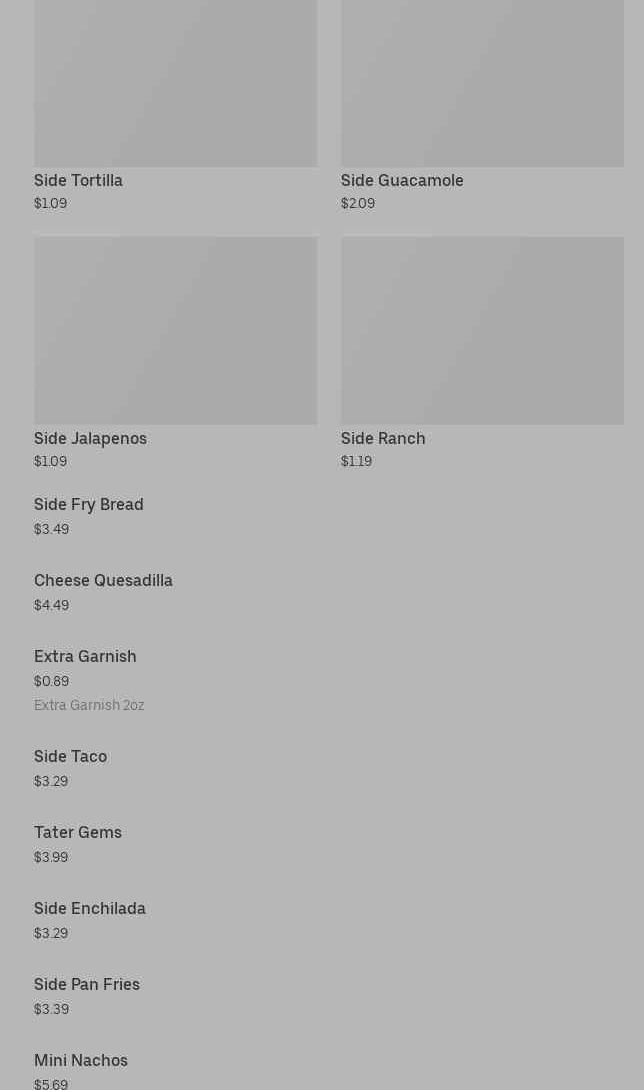This screenshot has width=644, height=1090.
Task: Open the Side Taco menu entry
Action: pyautogui.click(x=70, y=756)
